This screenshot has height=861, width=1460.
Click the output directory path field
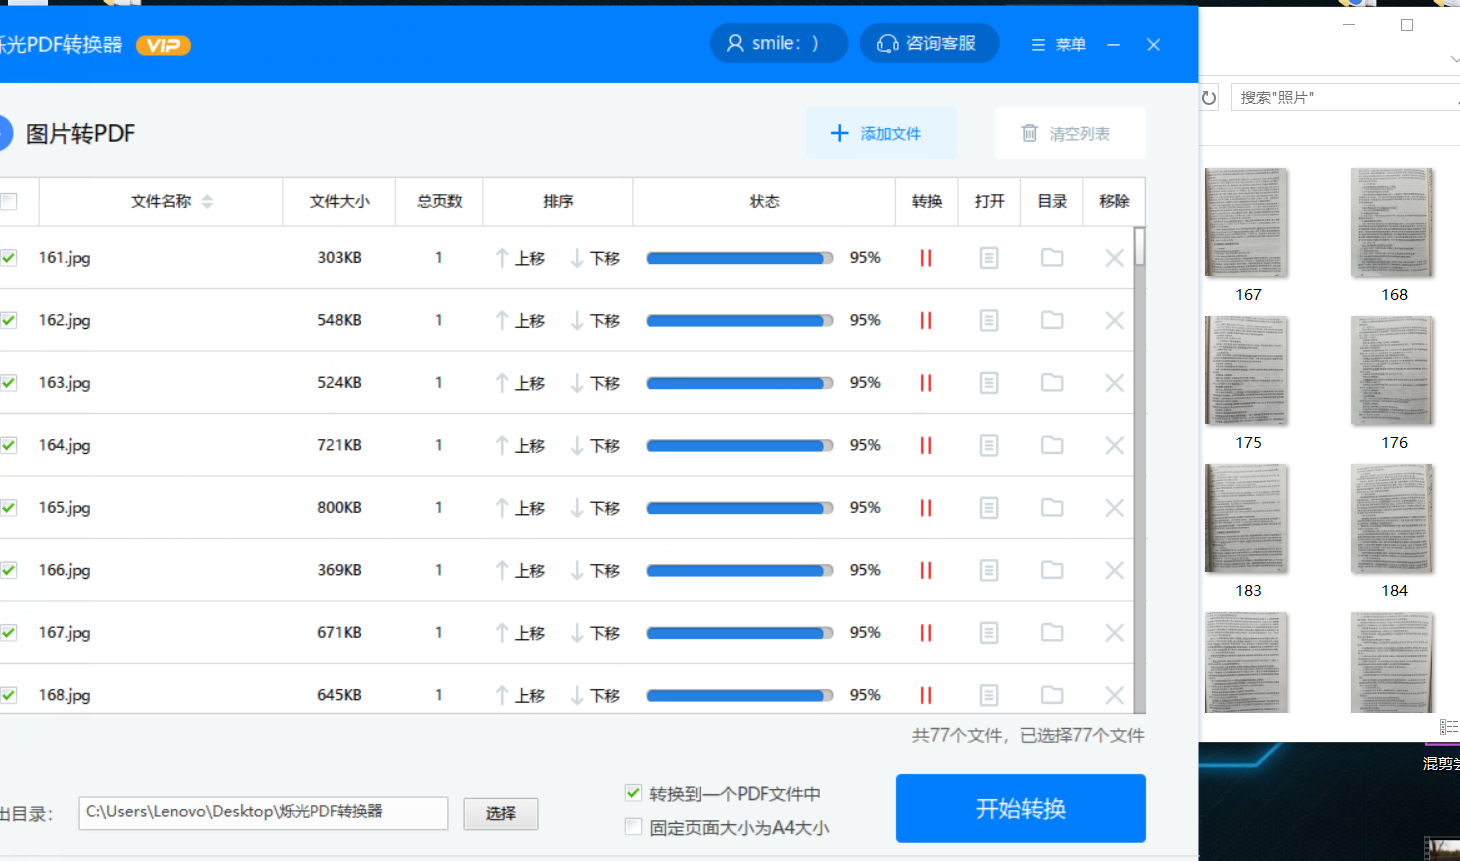(x=263, y=812)
